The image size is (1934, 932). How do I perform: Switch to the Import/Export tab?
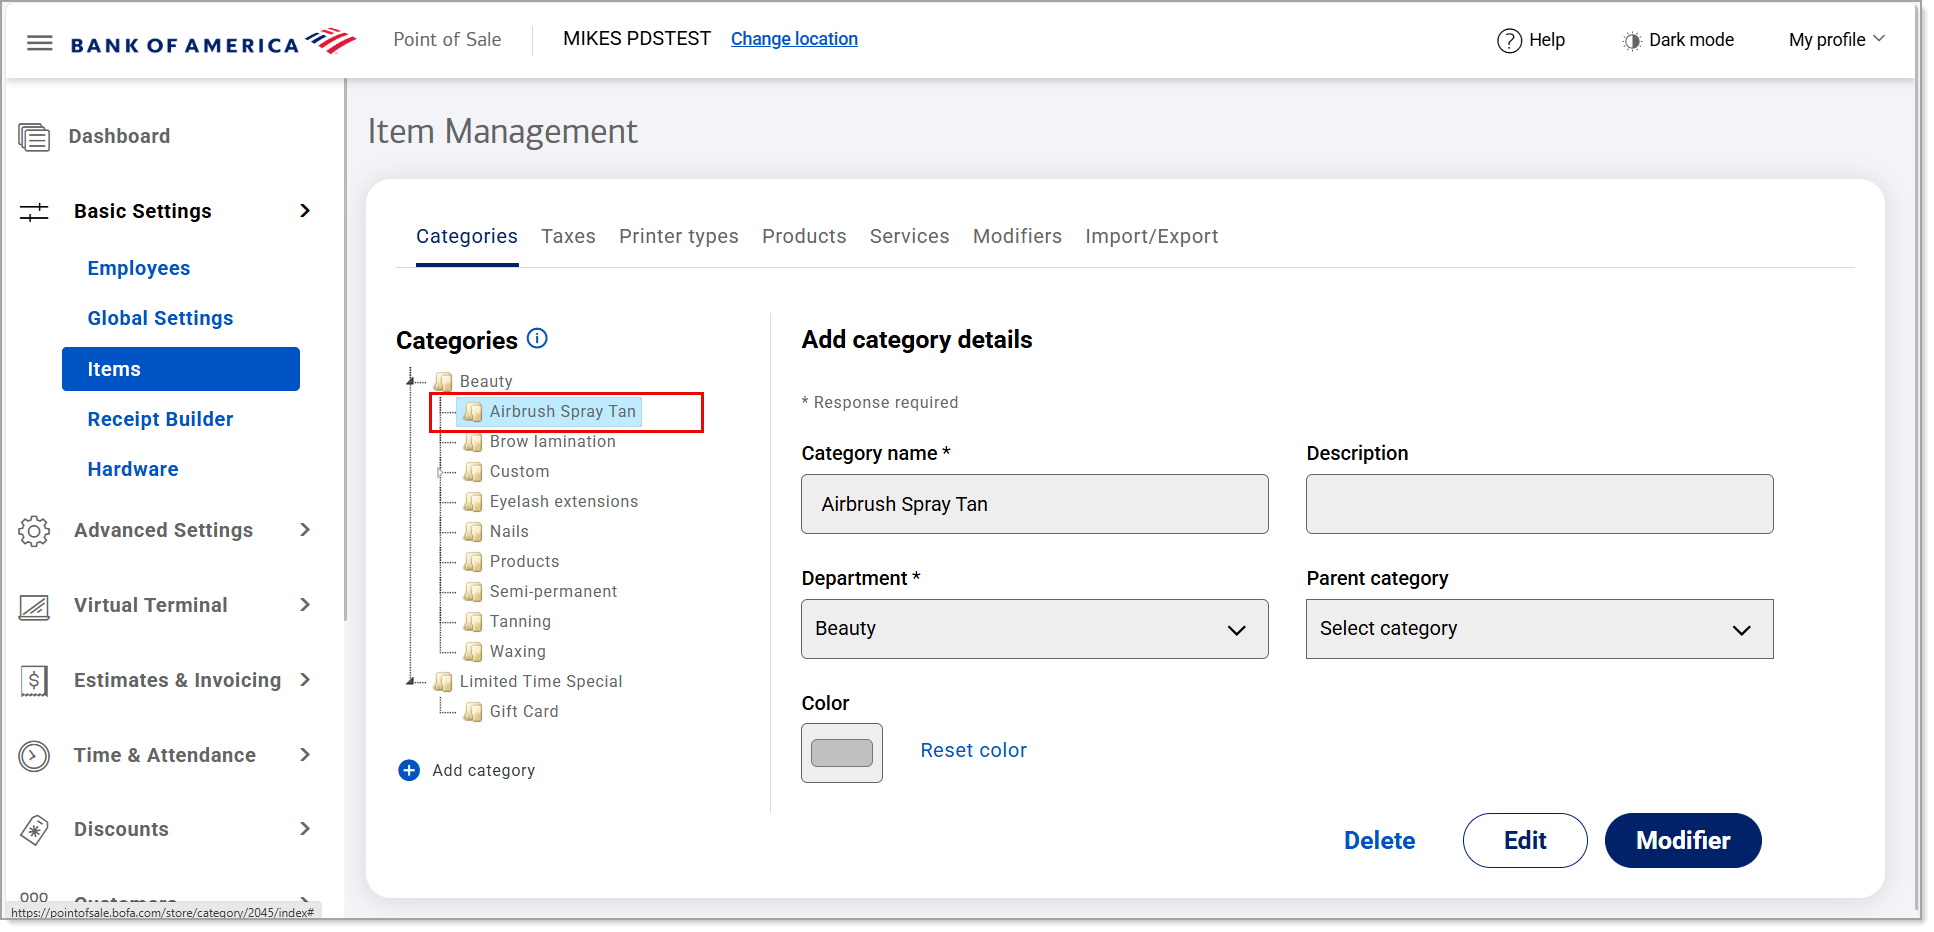(1151, 237)
